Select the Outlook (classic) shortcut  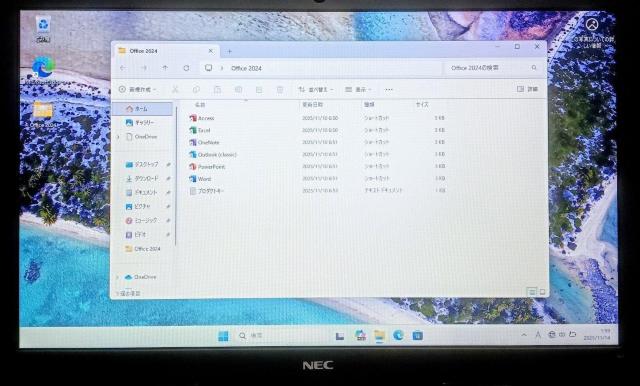click(x=213, y=155)
